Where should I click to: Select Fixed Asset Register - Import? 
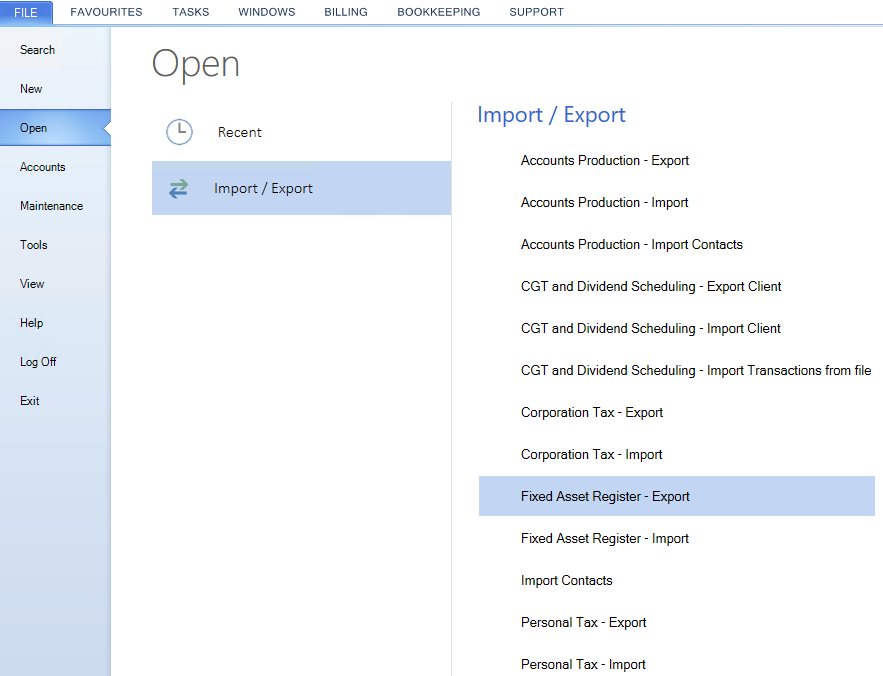pos(676,538)
